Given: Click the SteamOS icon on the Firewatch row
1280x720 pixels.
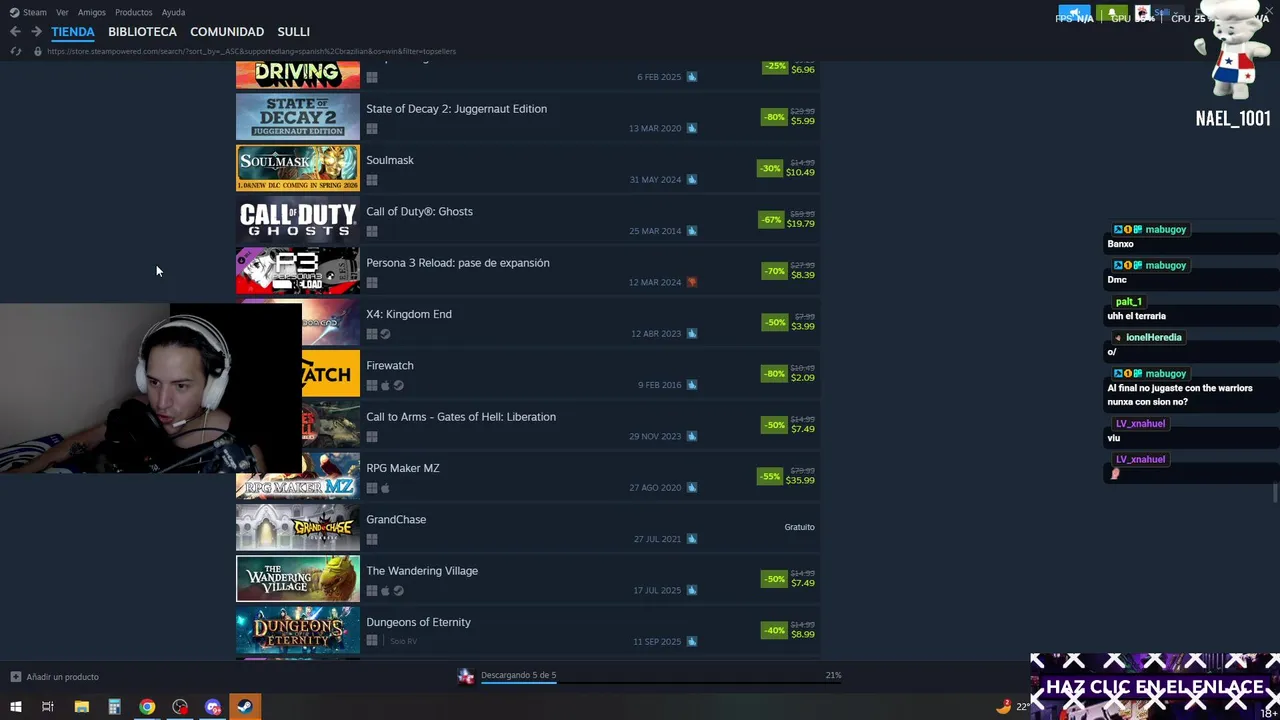Looking at the screenshot, I should [399, 386].
